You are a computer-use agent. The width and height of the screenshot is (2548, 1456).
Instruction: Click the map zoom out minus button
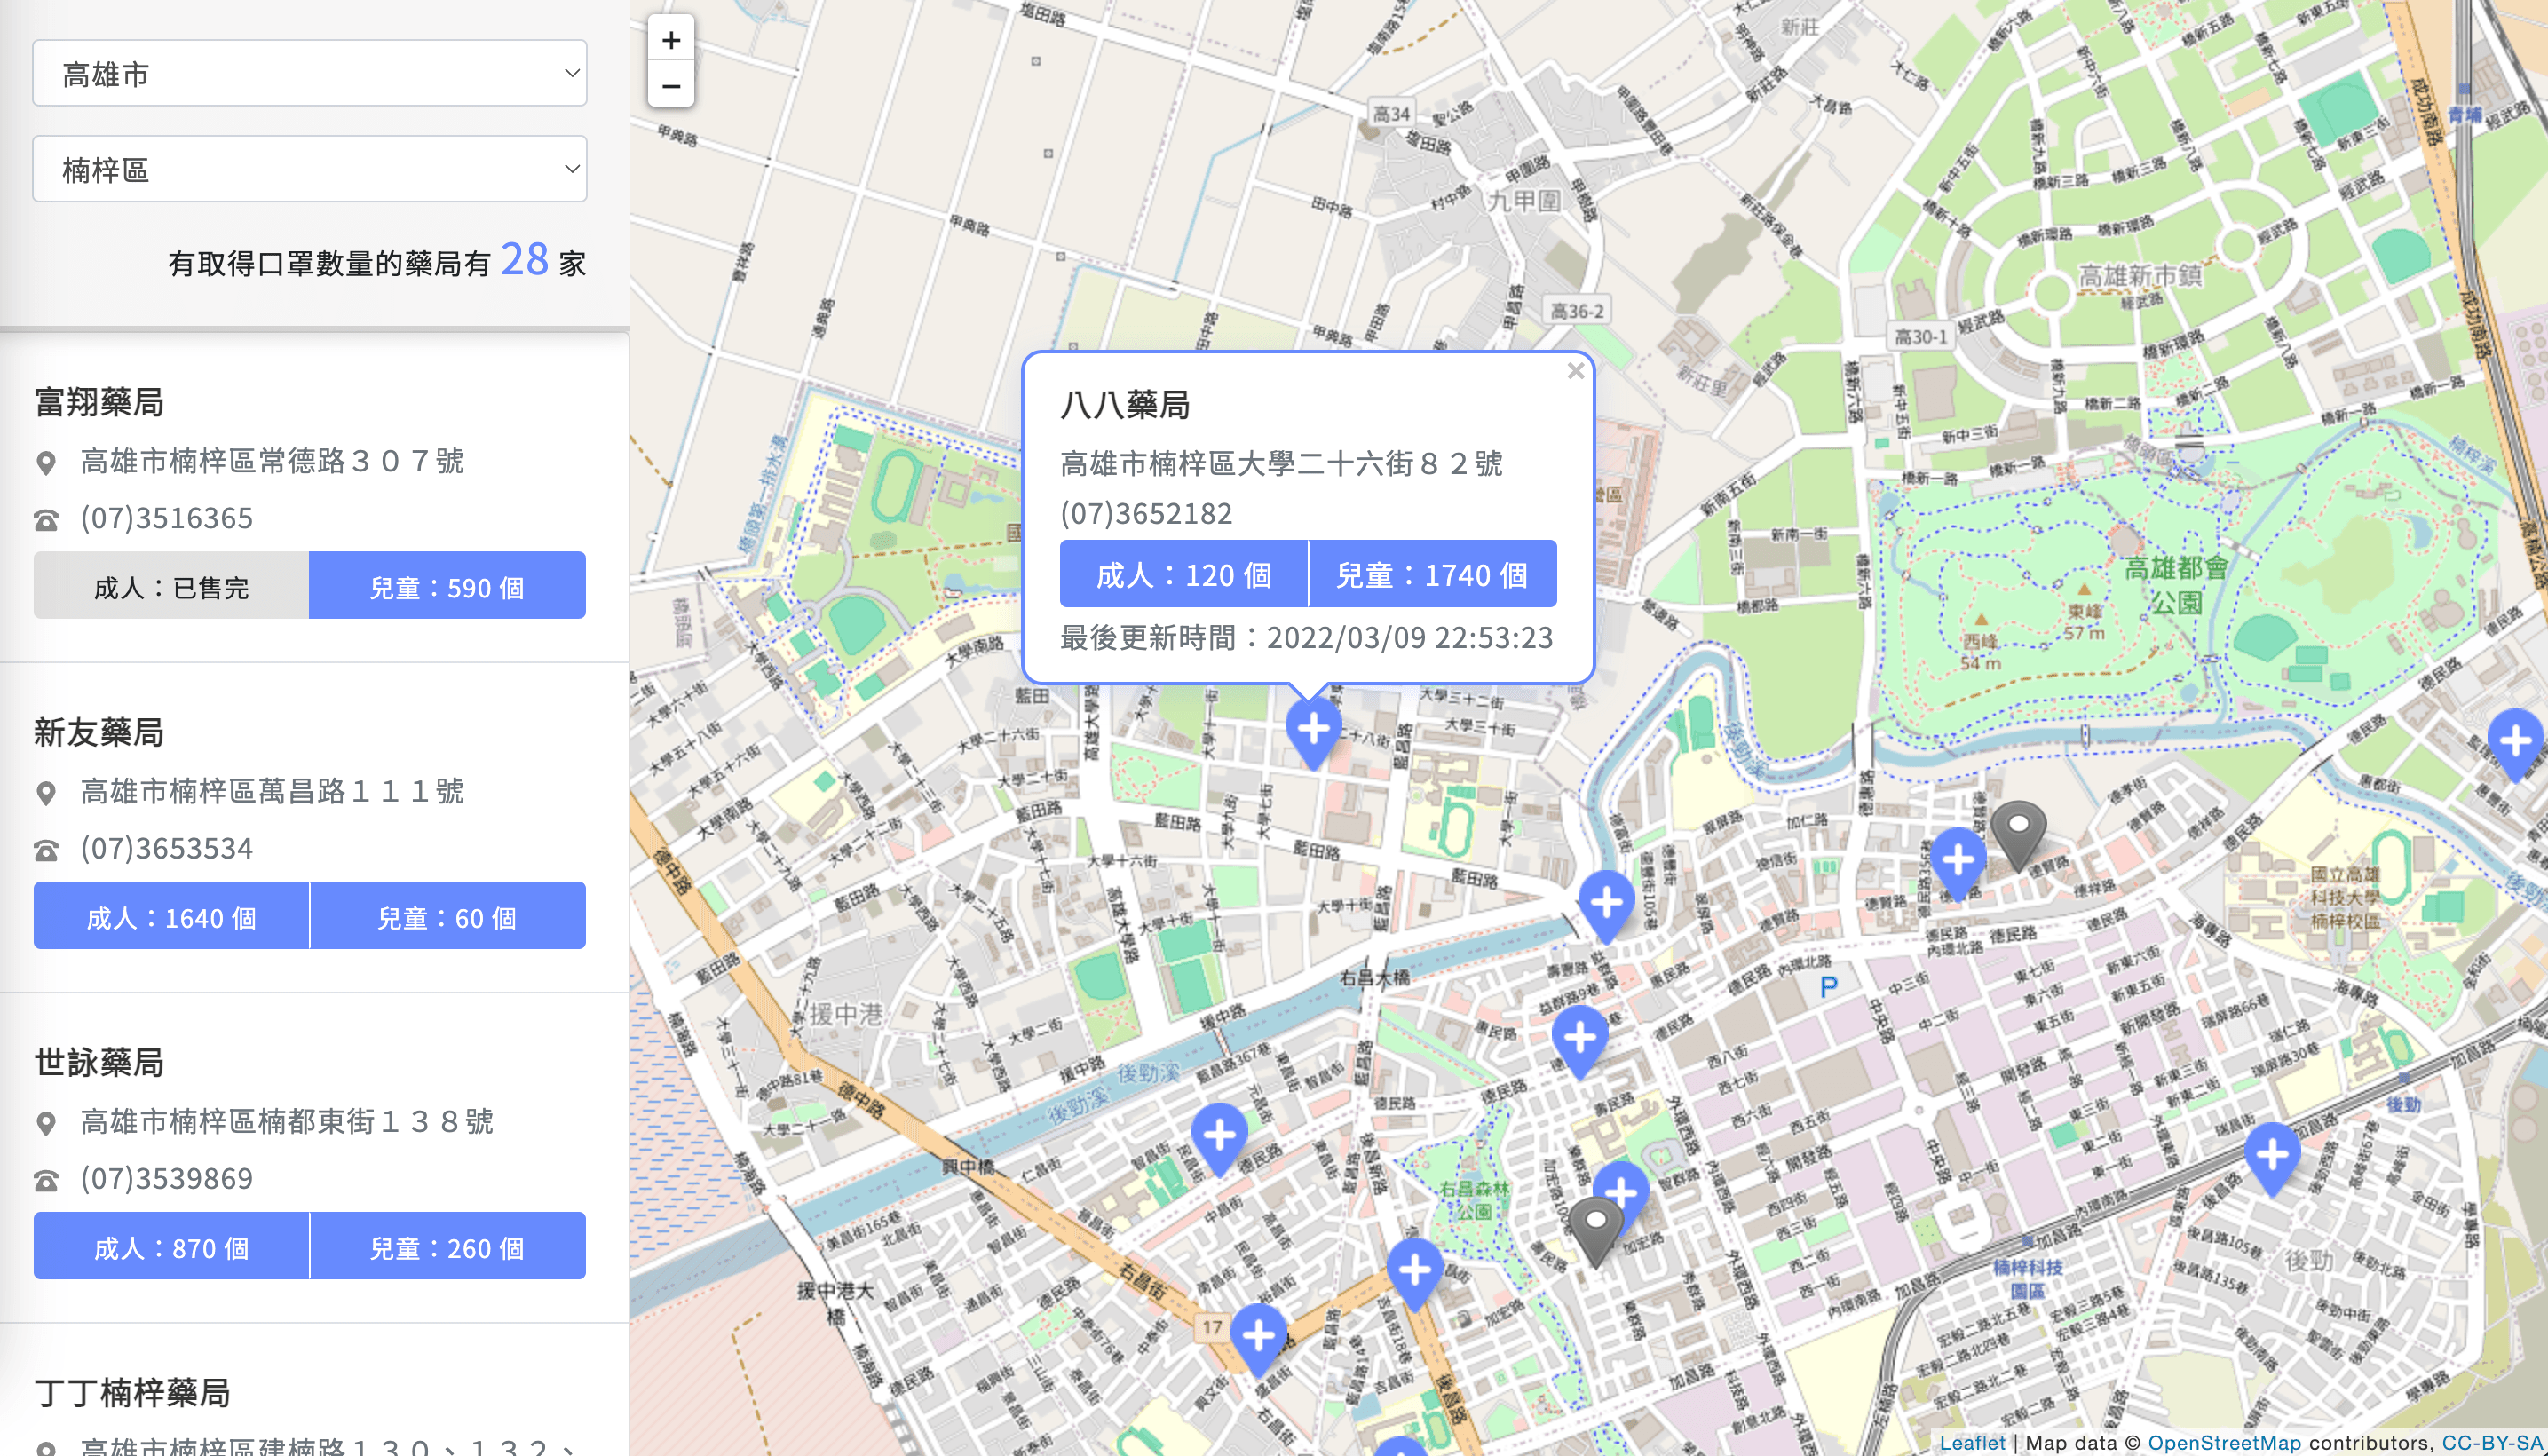671,86
